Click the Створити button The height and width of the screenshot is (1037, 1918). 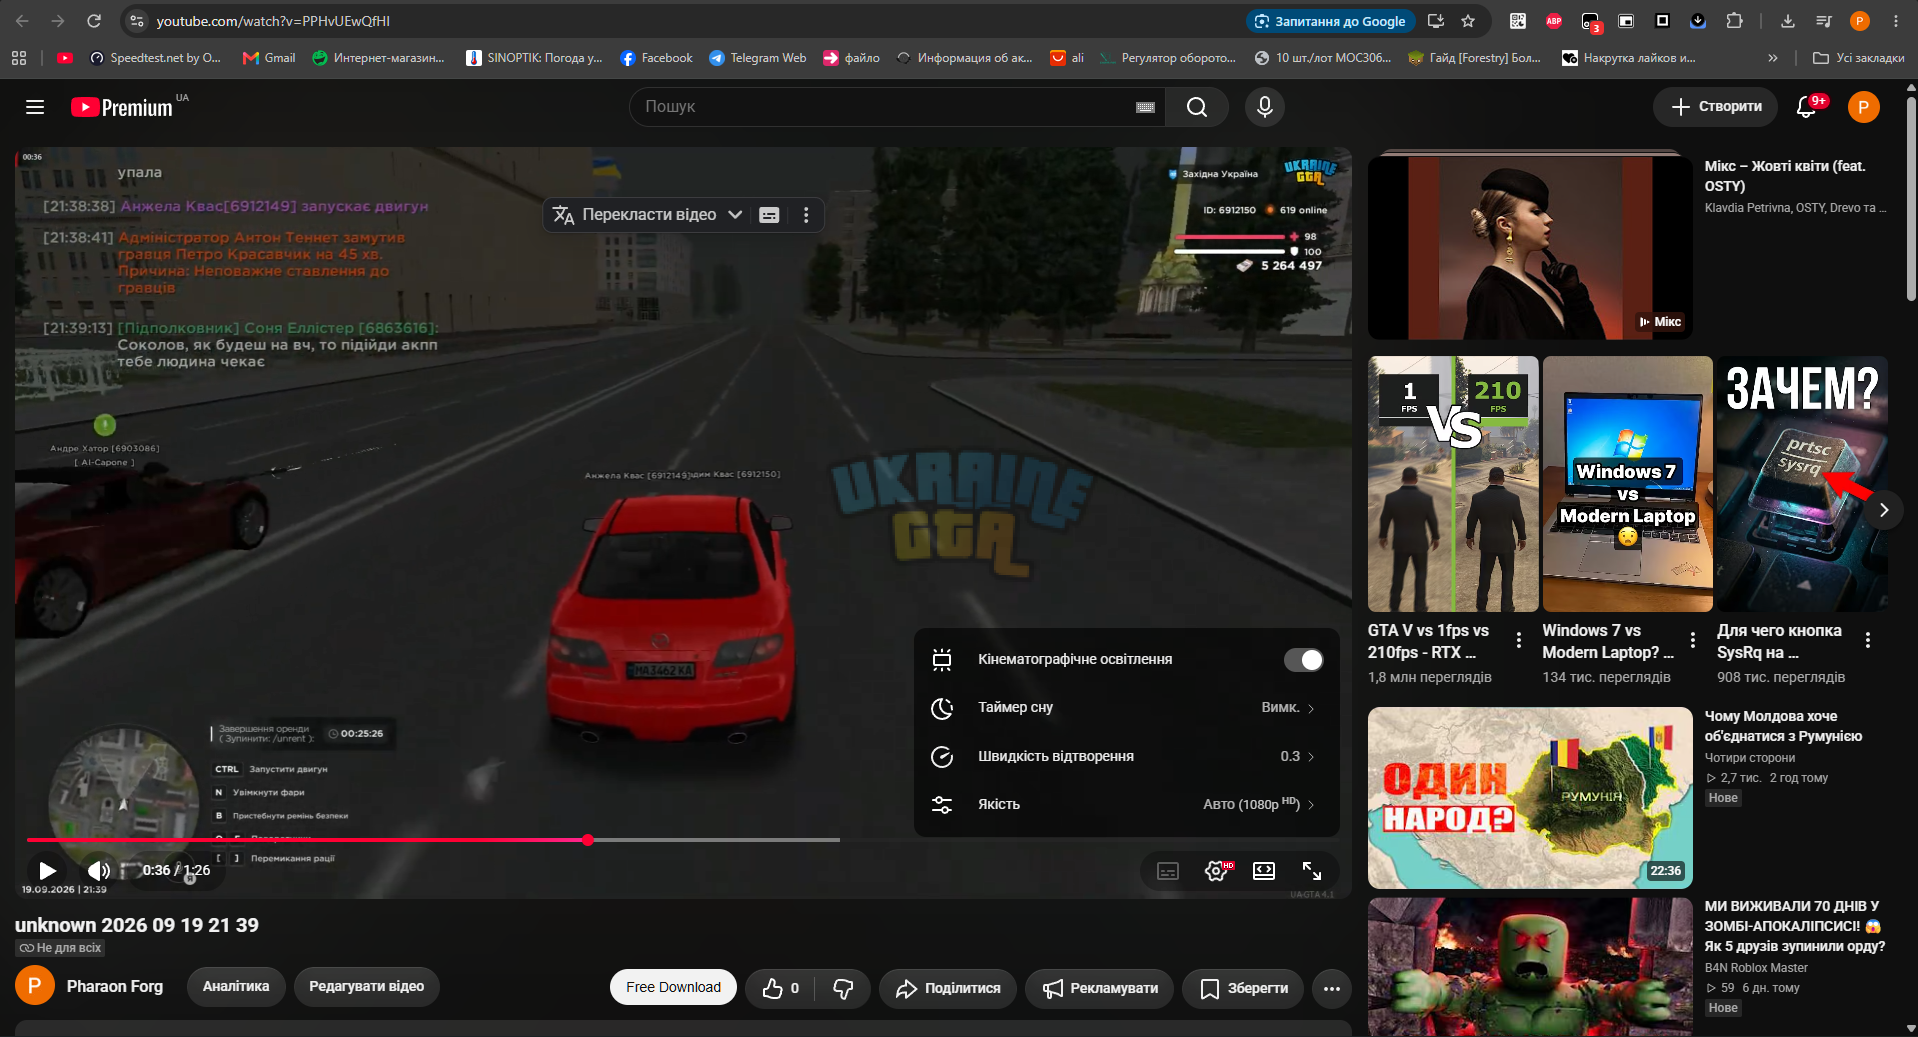point(1715,107)
